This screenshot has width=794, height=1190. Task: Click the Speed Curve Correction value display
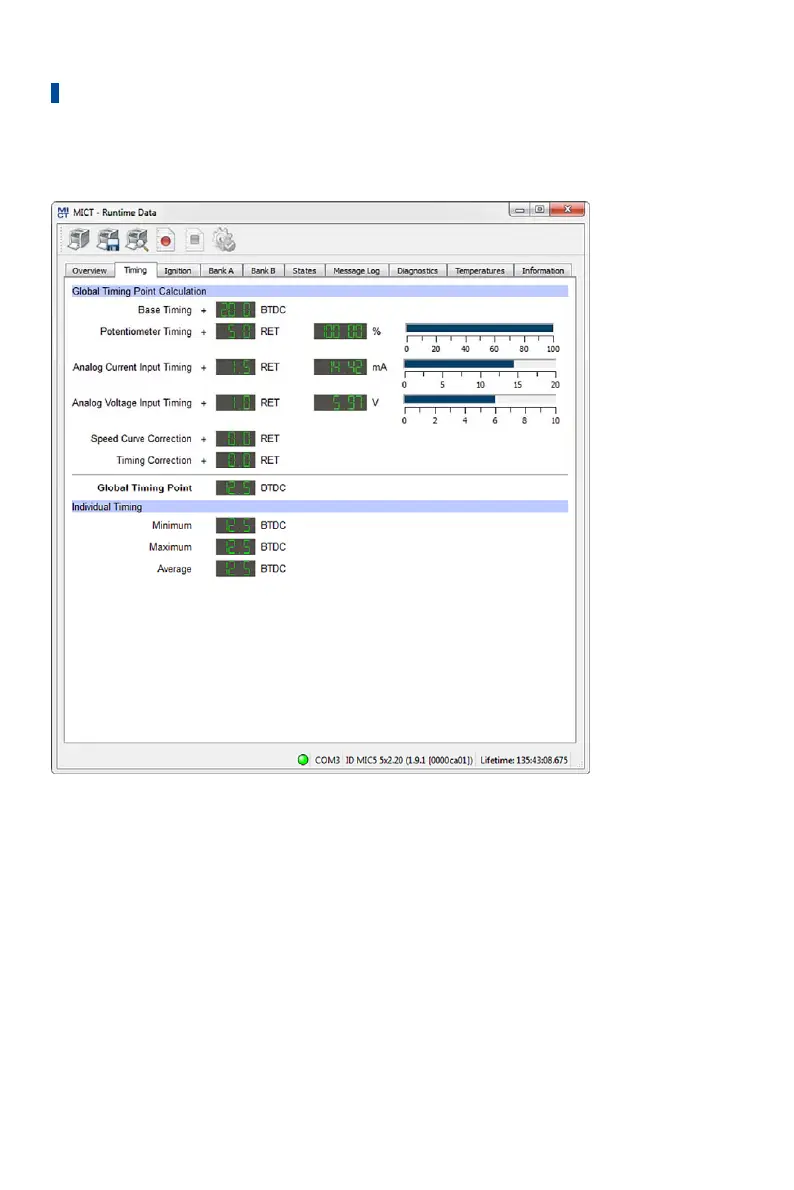[235, 439]
